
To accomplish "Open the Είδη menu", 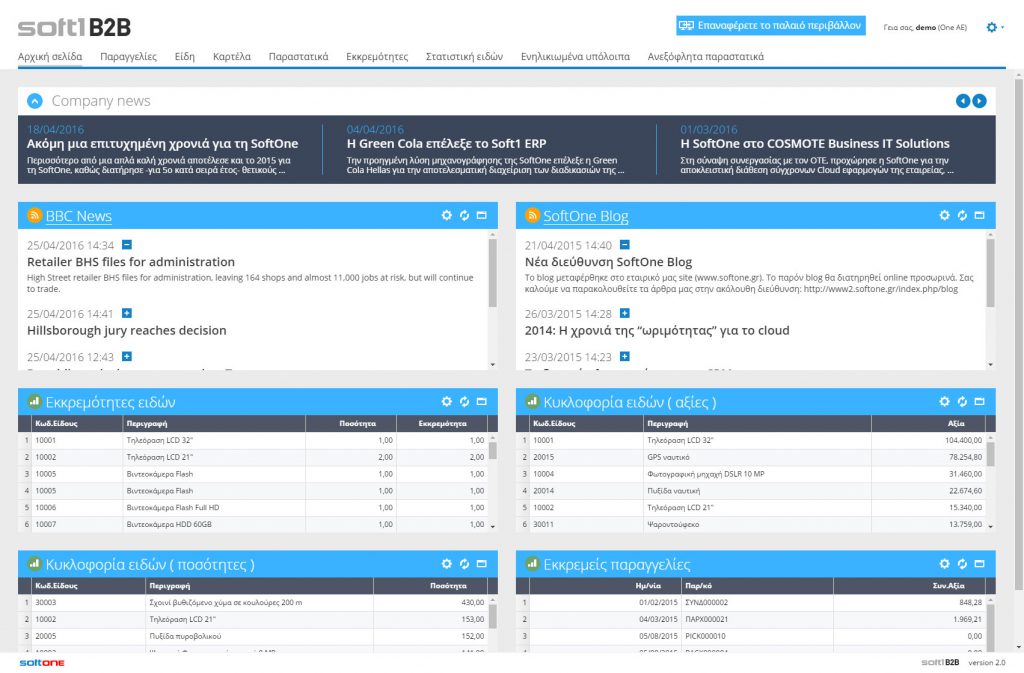I will pos(185,57).
